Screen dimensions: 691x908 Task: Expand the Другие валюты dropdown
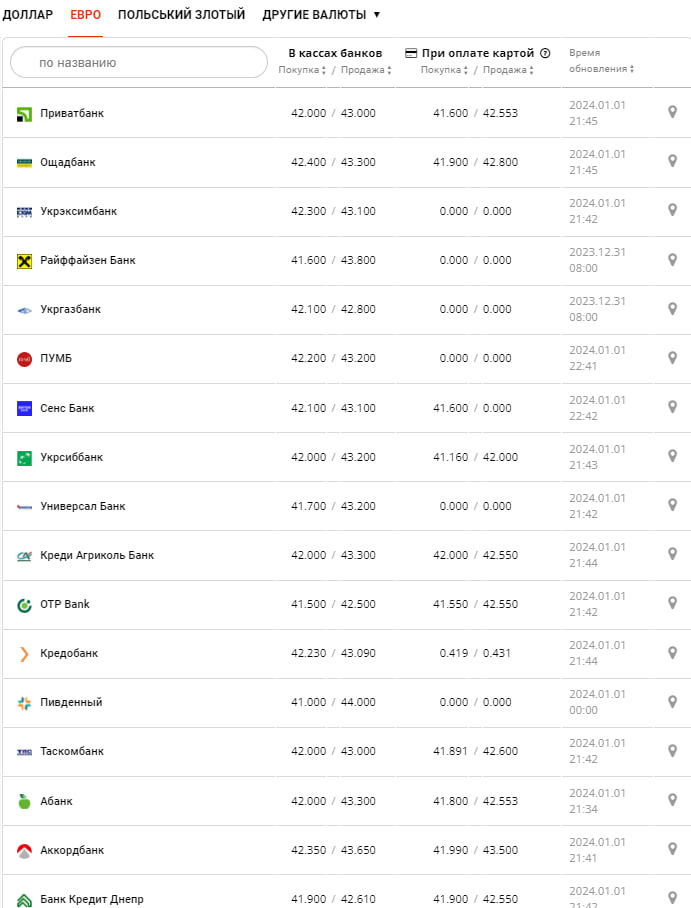click(x=321, y=15)
